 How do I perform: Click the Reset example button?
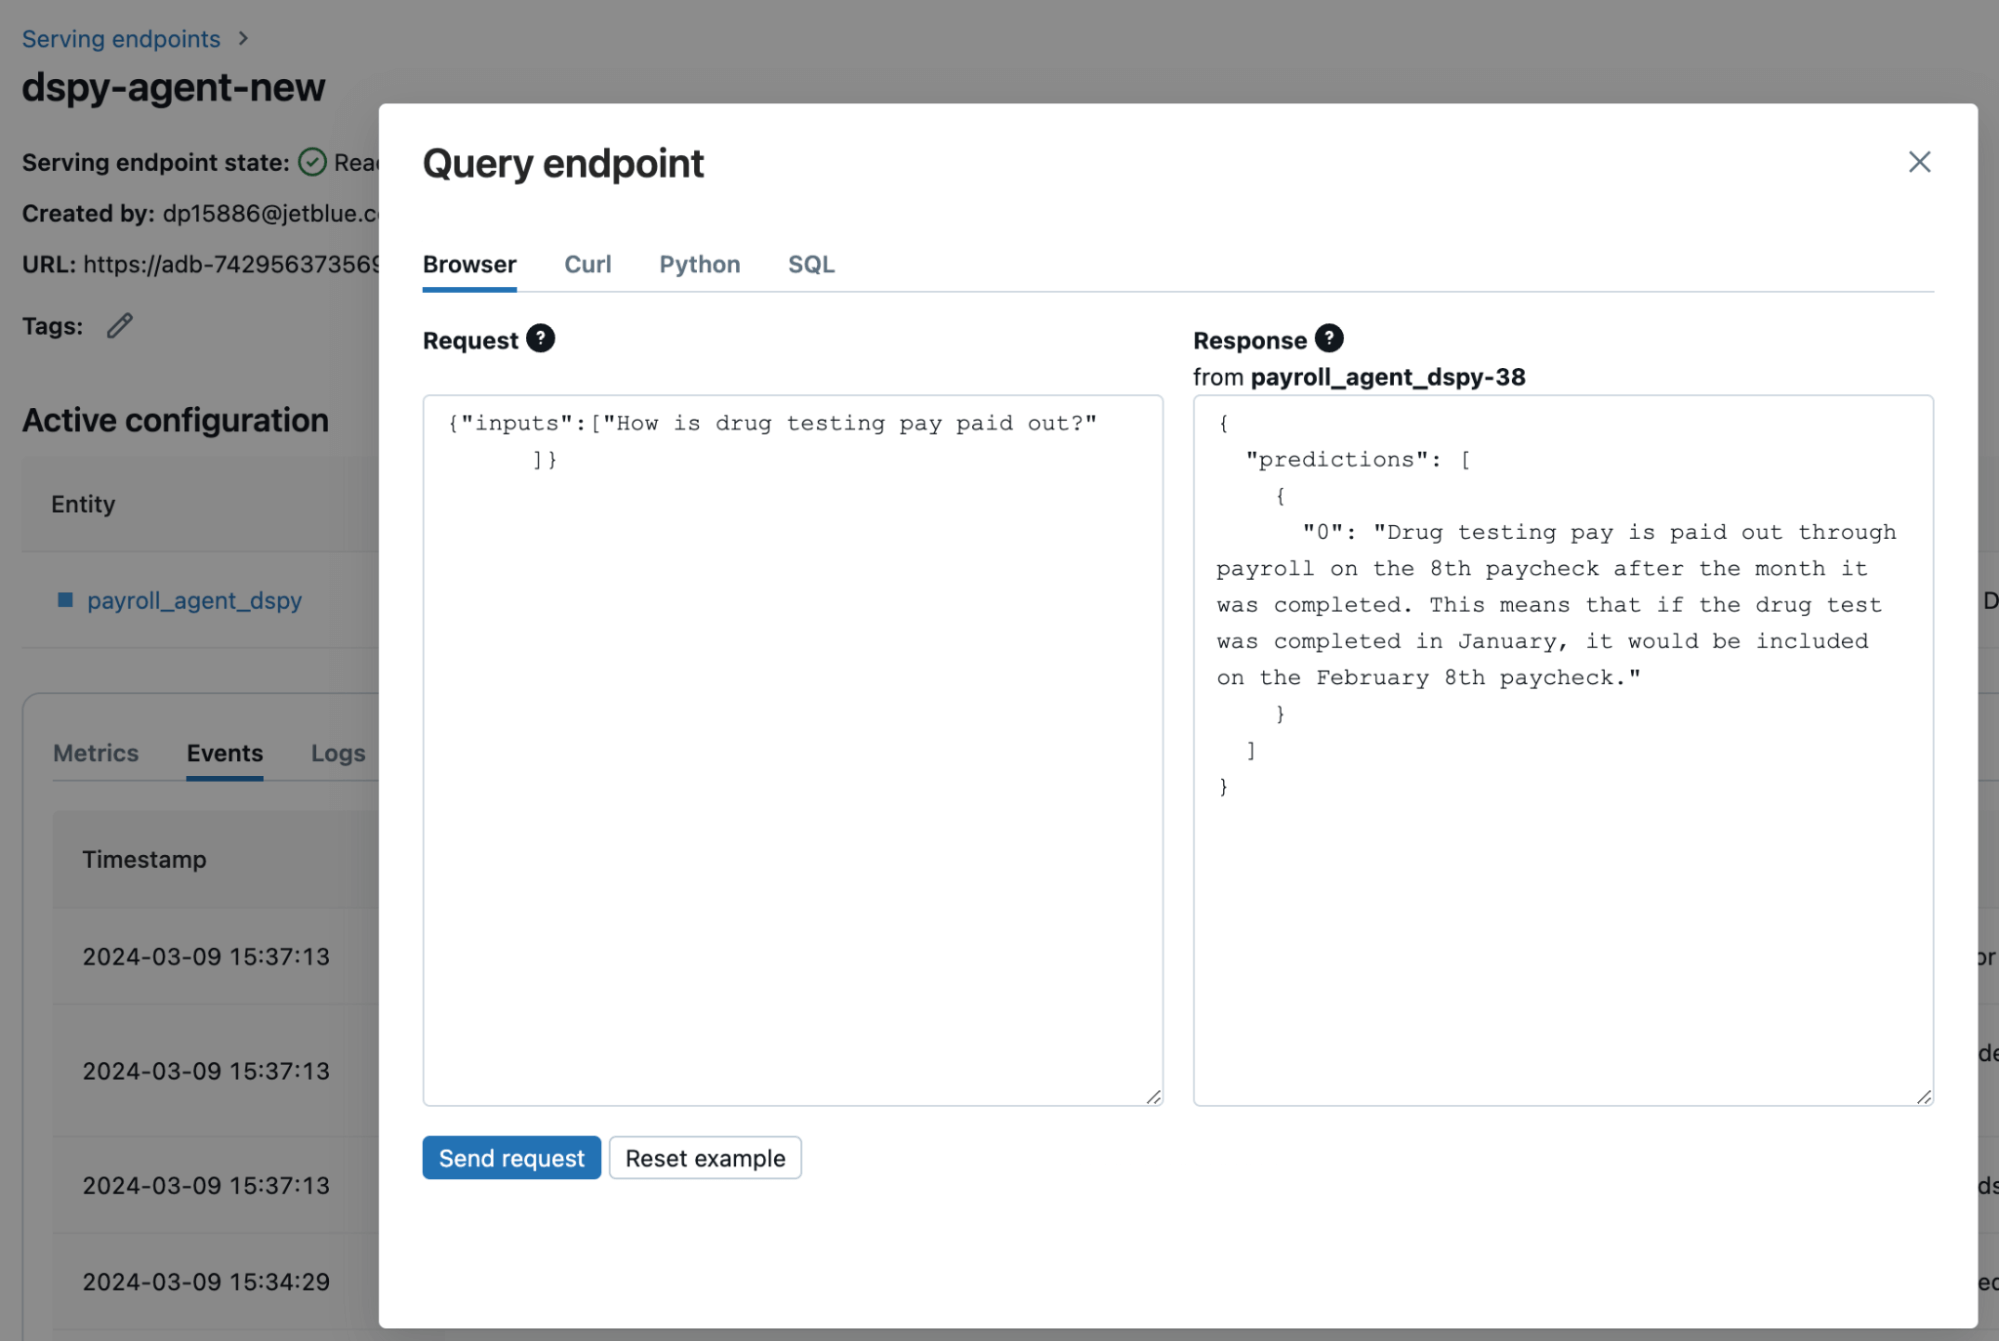point(705,1158)
